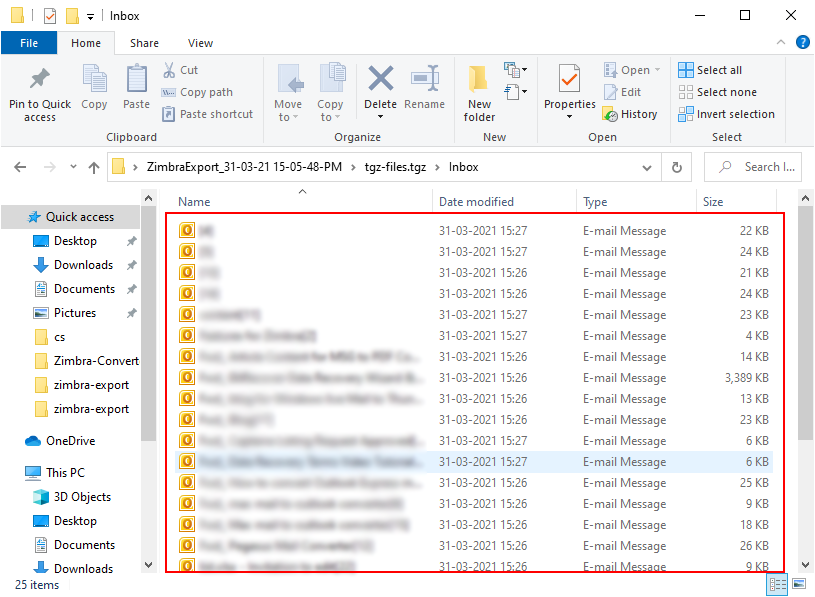815x597 pixels.
Task: Pin the folder to Quick access
Action: coord(40,94)
